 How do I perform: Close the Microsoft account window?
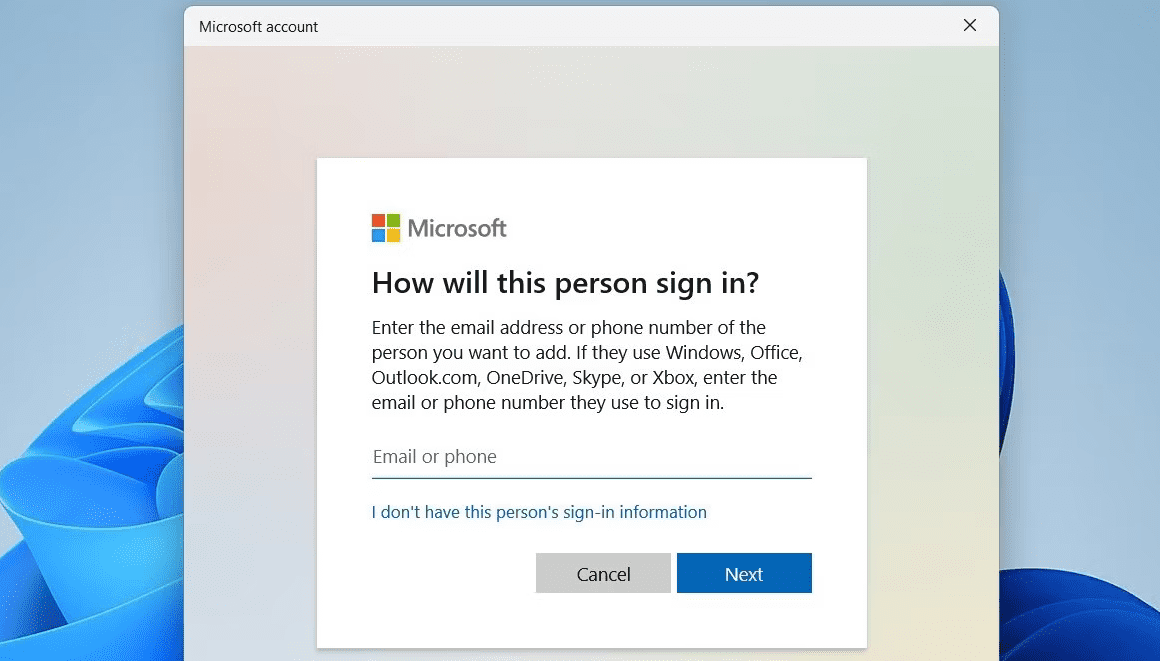[x=970, y=26]
